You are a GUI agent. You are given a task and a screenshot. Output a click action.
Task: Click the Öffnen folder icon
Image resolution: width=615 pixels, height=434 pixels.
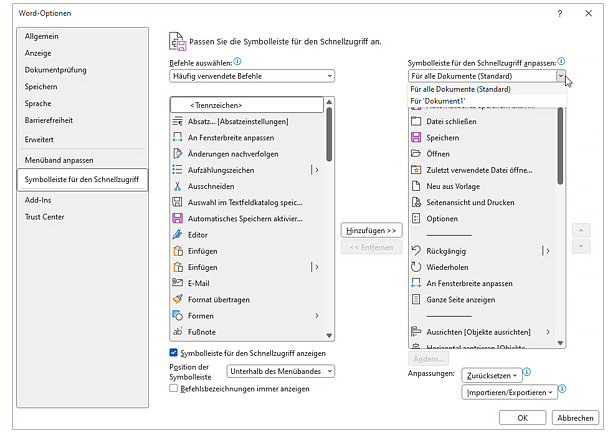click(x=417, y=154)
